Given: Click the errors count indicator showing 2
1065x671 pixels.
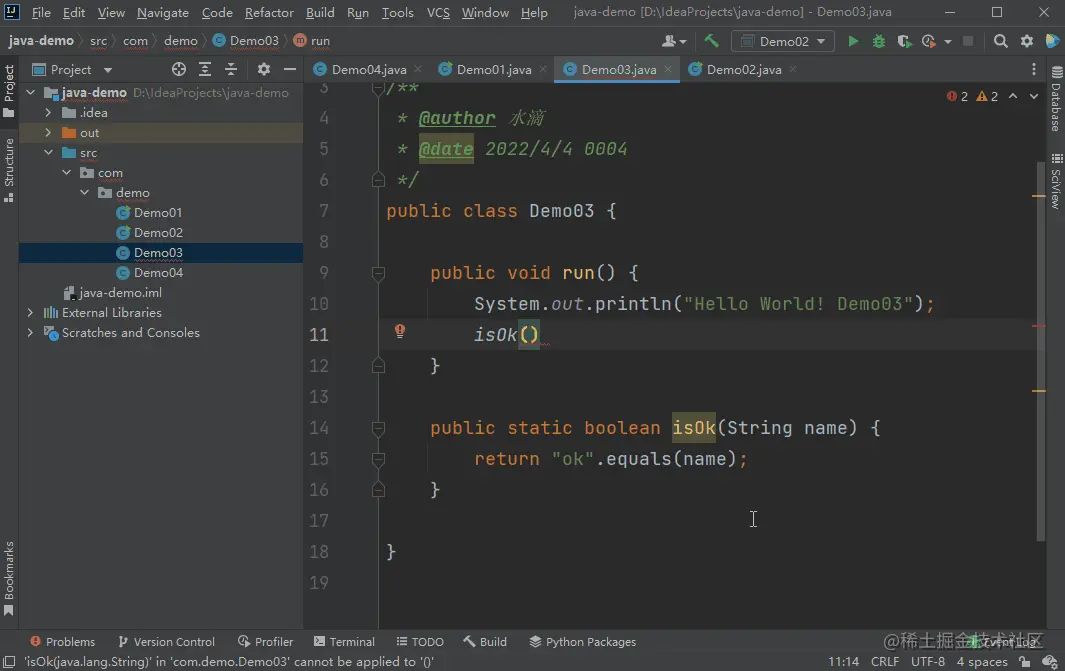Looking at the screenshot, I should click(957, 96).
